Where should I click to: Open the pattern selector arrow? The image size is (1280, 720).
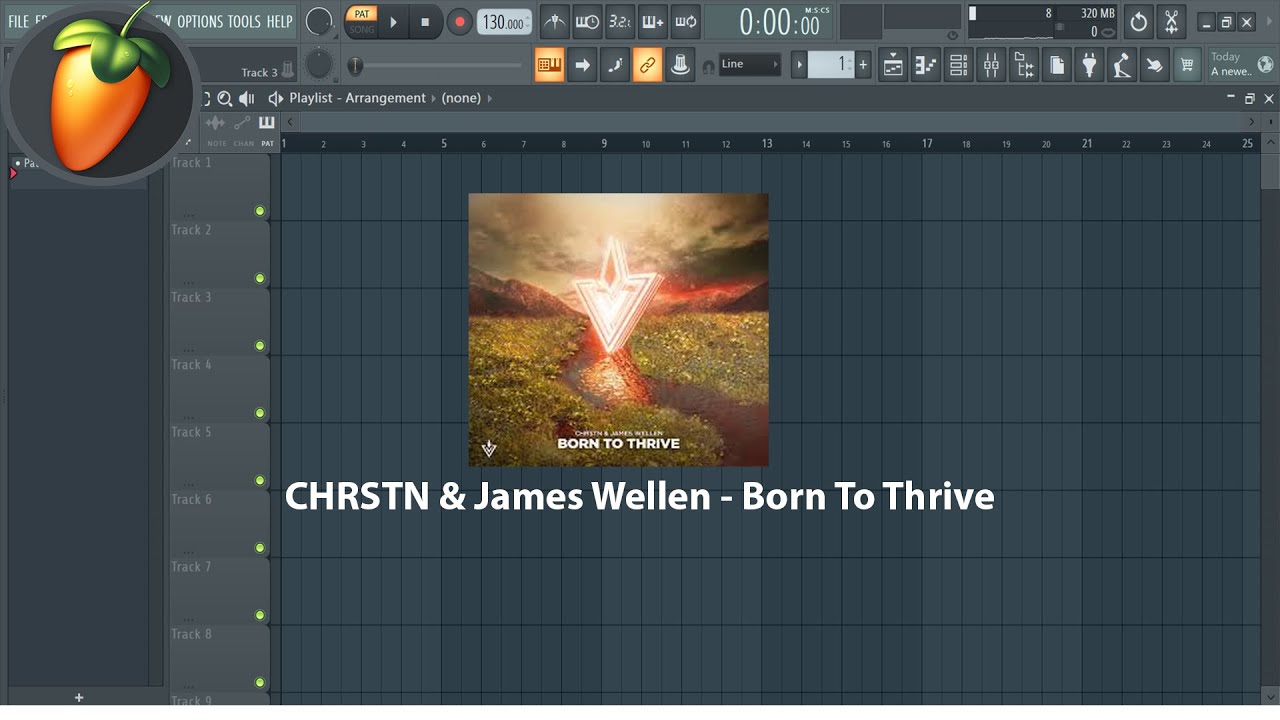point(799,65)
